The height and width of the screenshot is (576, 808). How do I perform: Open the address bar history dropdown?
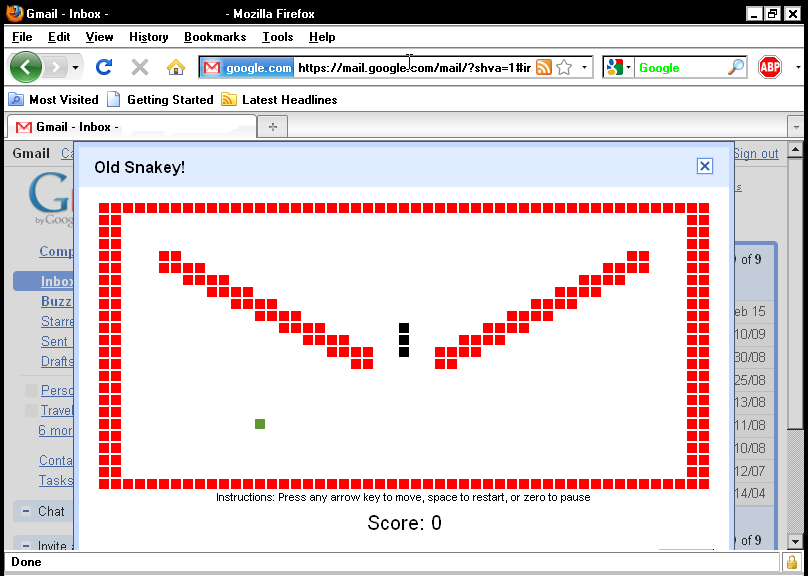point(585,67)
